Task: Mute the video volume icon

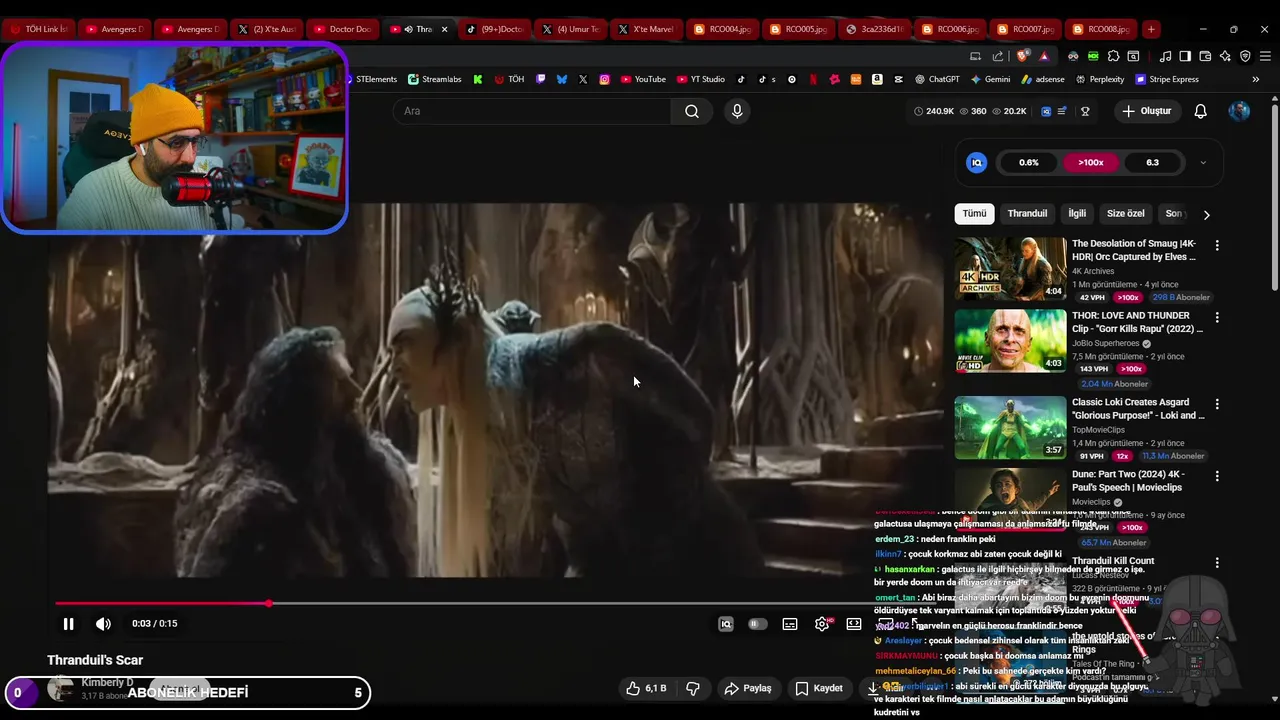Action: (x=103, y=624)
